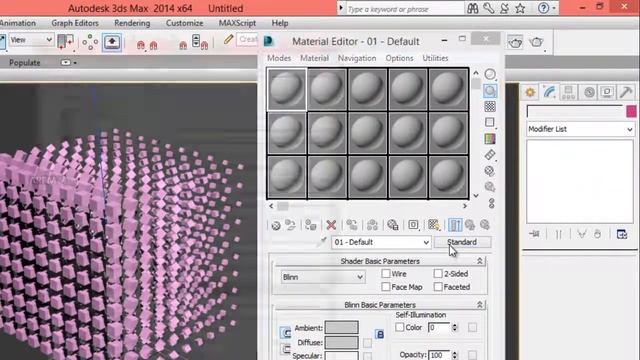Image resolution: width=640 pixels, height=360 pixels.
Task: Open the Modes menu in Material Editor
Action: pos(279,58)
